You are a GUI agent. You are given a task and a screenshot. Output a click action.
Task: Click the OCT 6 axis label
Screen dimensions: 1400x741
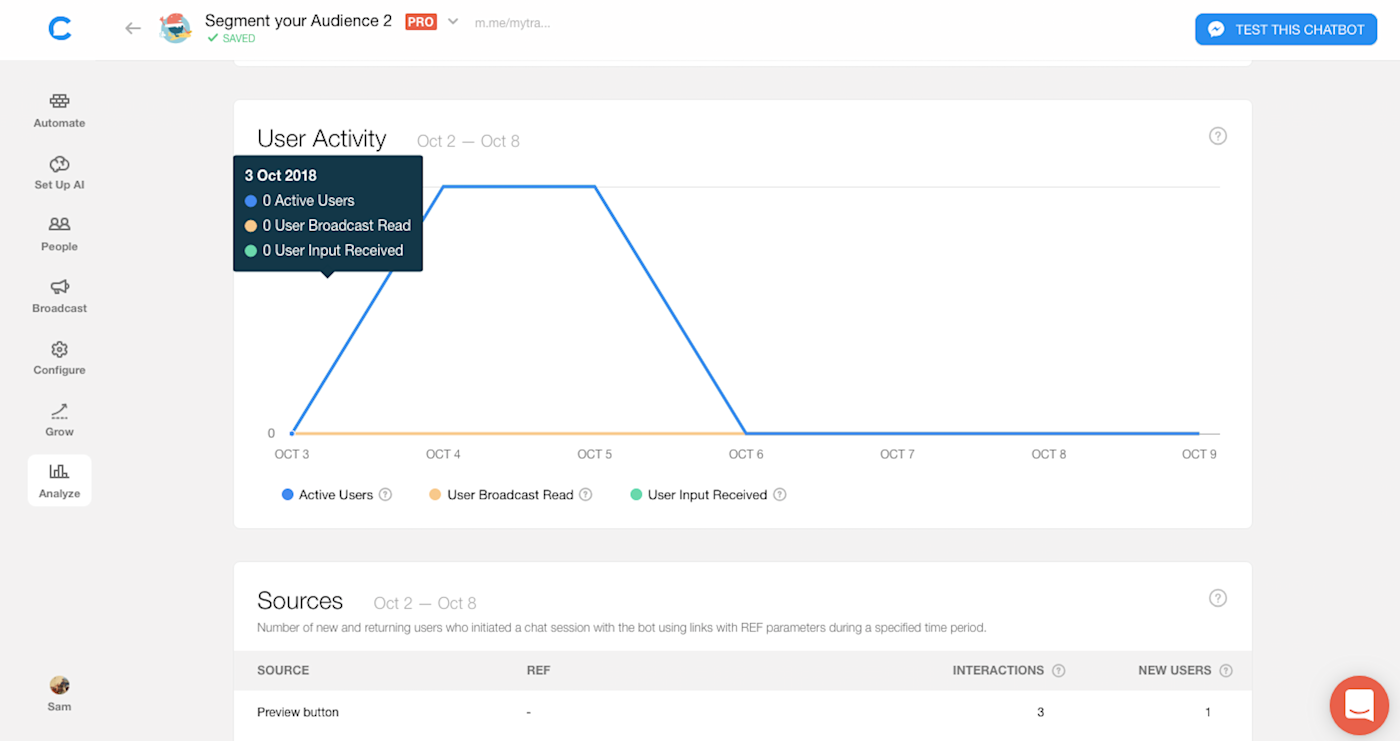coord(746,454)
